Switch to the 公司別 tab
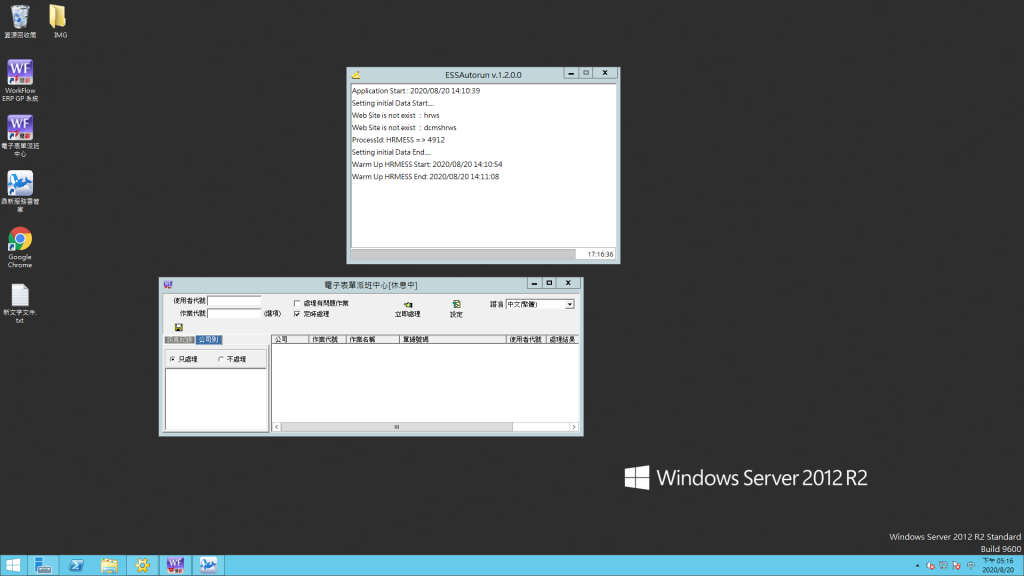This screenshot has width=1024, height=576. (209, 340)
